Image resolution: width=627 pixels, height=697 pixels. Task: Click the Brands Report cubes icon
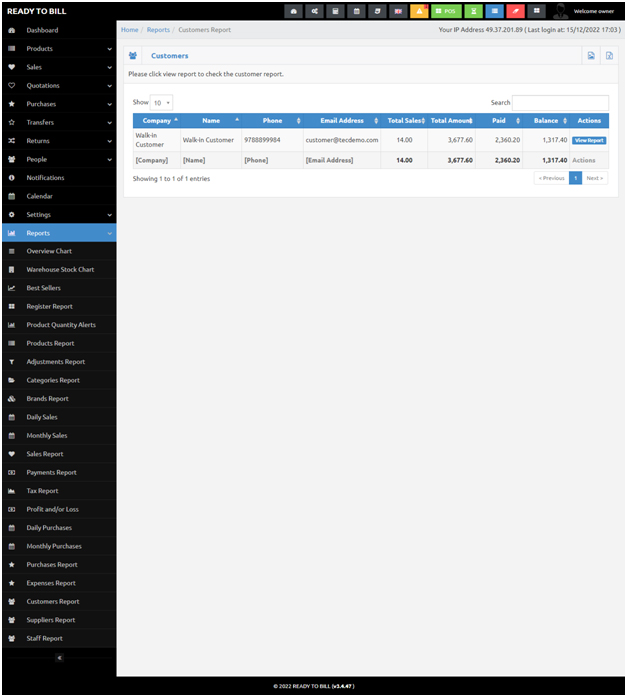tap(12, 399)
